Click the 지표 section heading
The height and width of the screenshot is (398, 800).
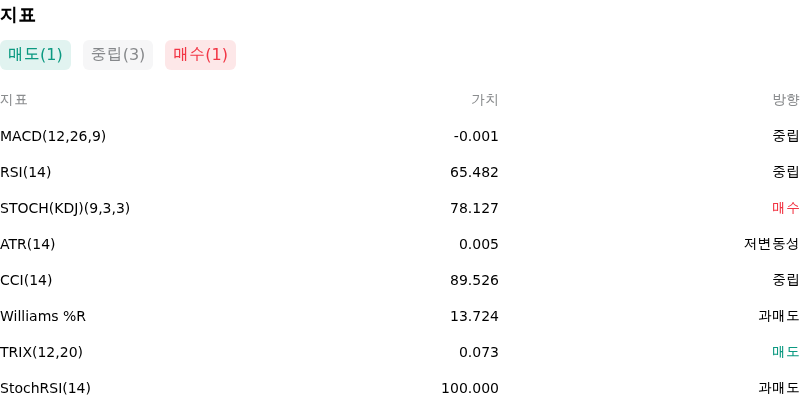(17, 15)
